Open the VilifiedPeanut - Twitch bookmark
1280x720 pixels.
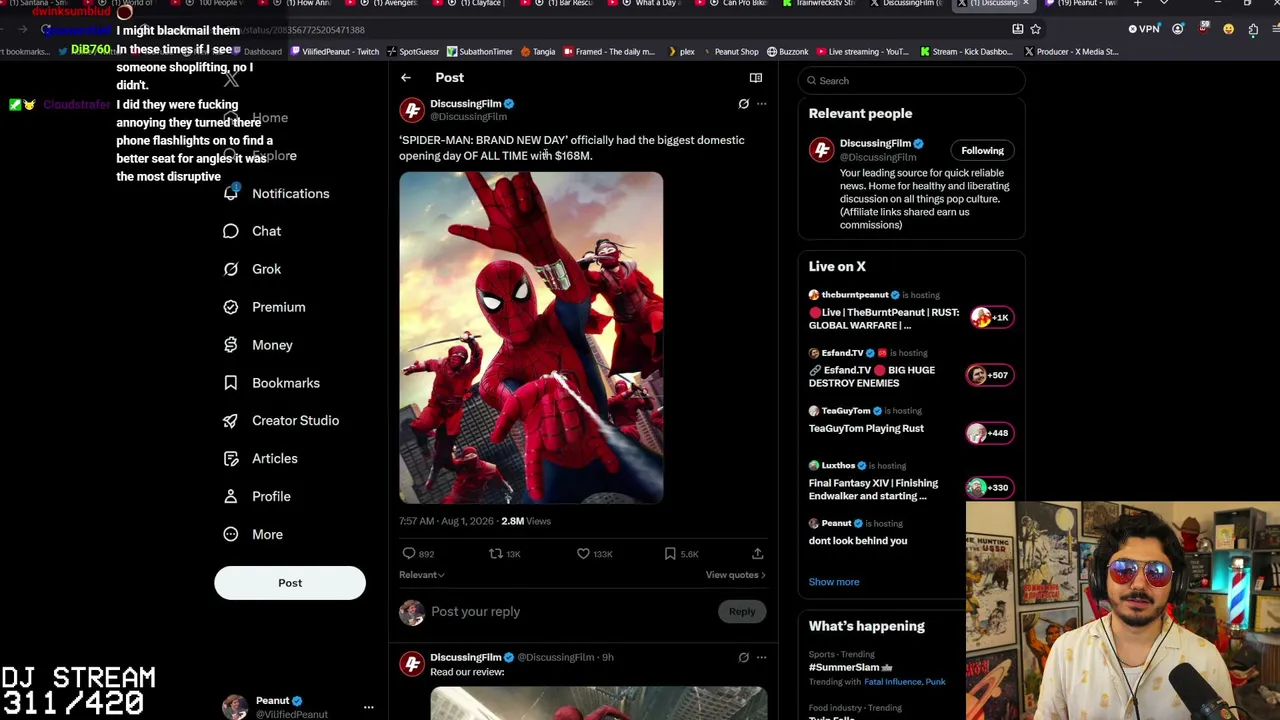pos(335,52)
